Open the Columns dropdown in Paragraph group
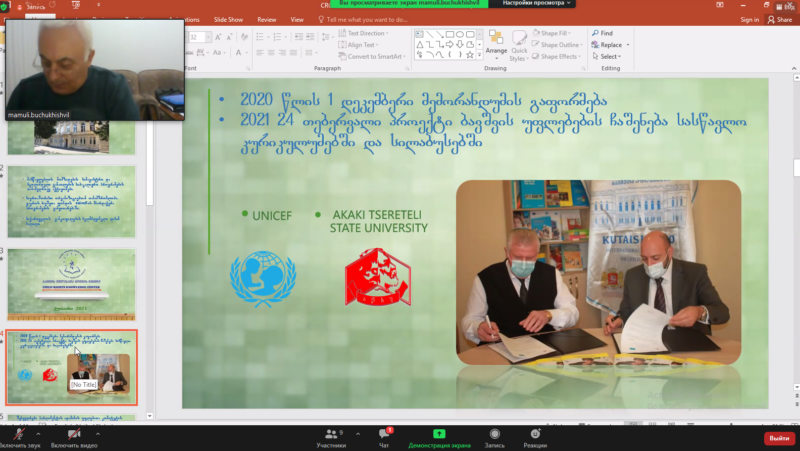The width and height of the screenshot is (800, 451). 310,53
